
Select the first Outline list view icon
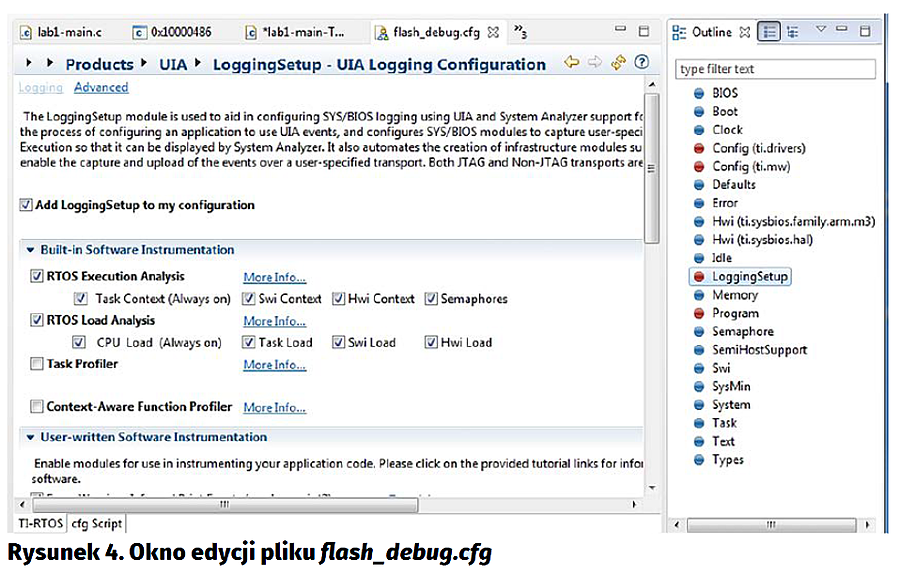click(x=769, y=32)
